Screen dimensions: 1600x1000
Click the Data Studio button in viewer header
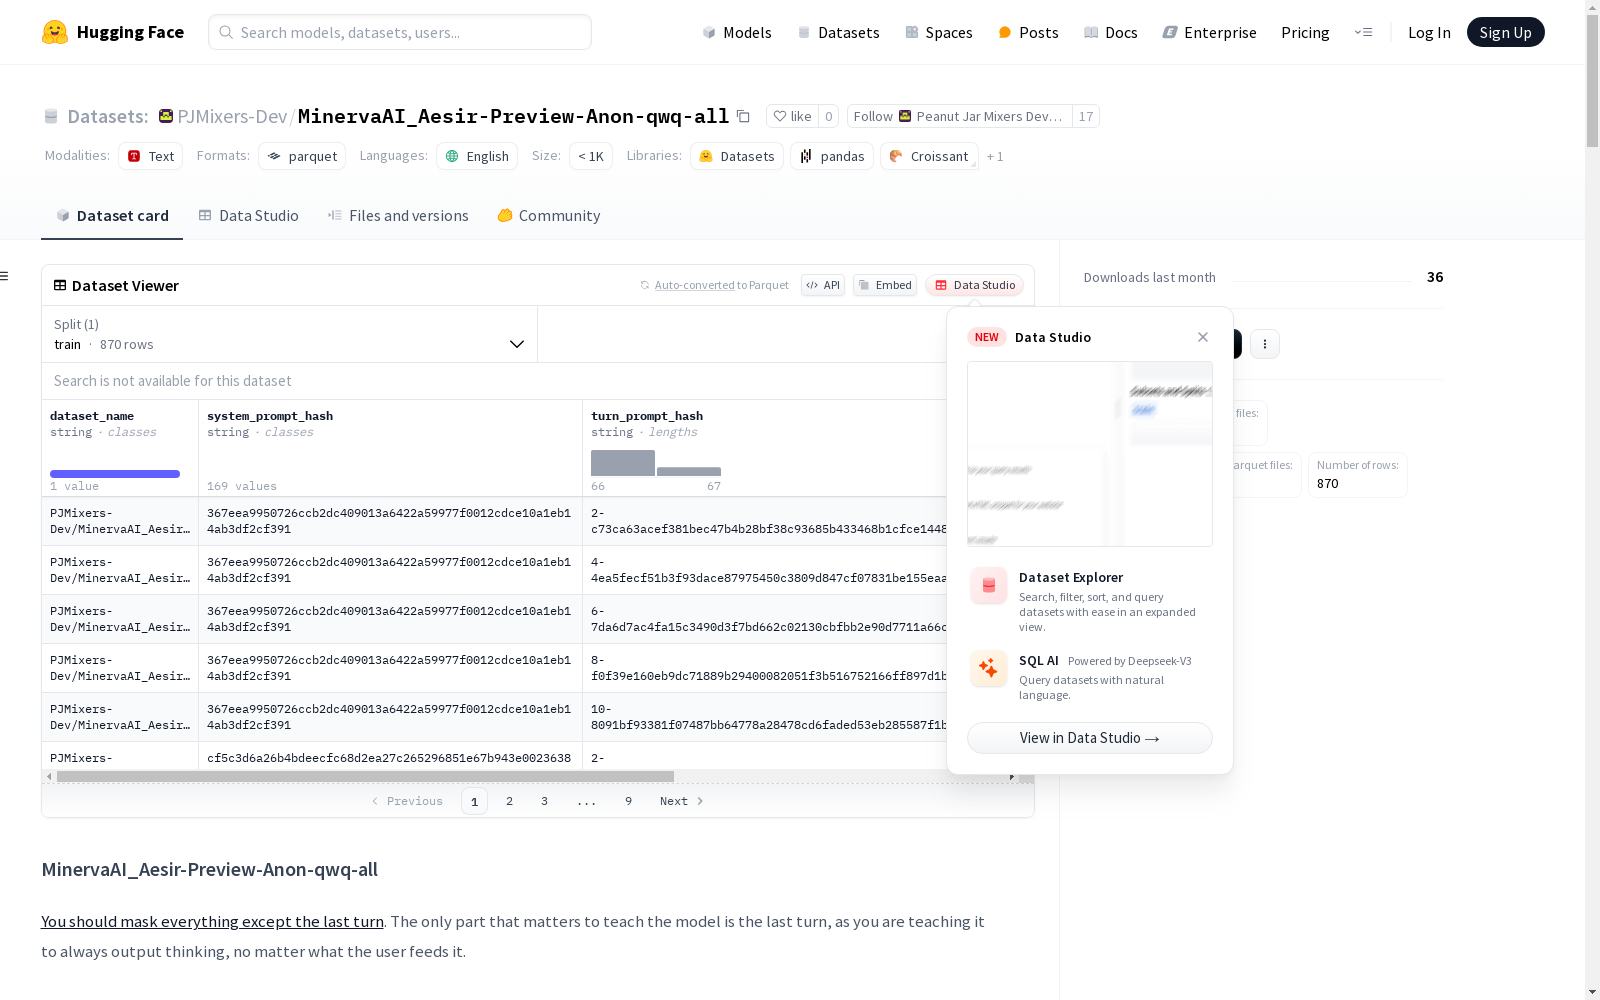974,285
